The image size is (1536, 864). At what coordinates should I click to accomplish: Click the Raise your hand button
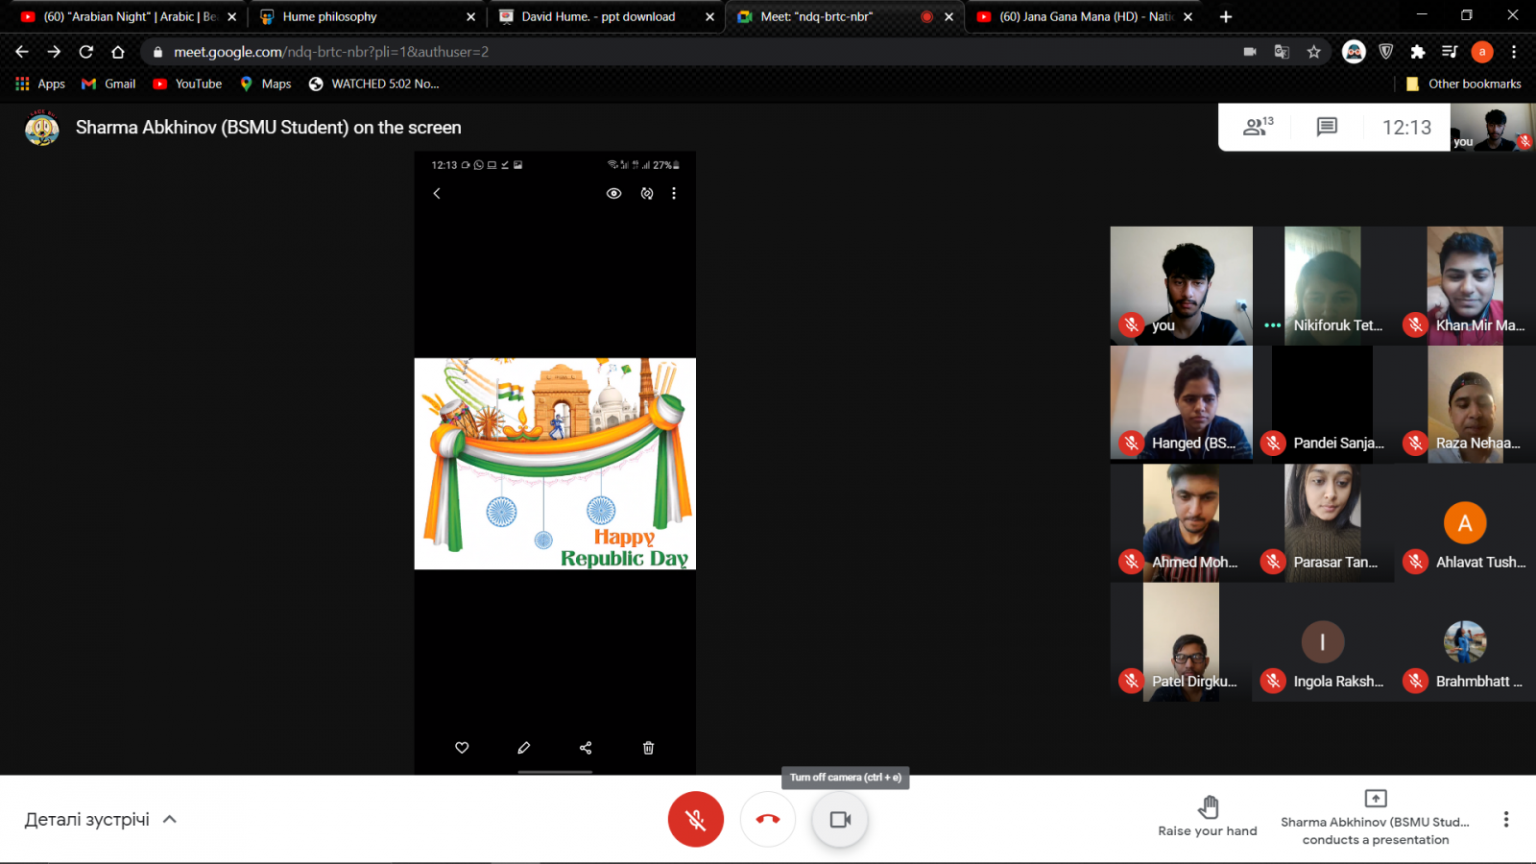click(1207, 817)
